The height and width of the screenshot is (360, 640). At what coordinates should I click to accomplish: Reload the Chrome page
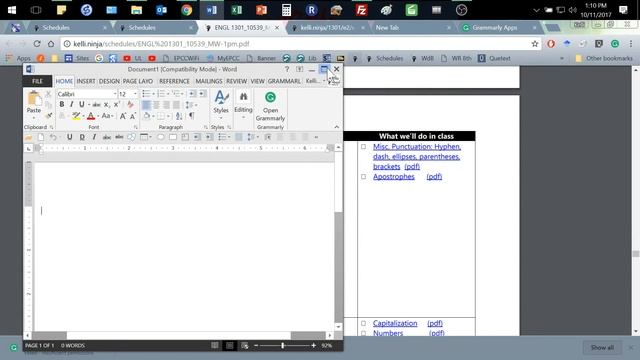[37, 44]
